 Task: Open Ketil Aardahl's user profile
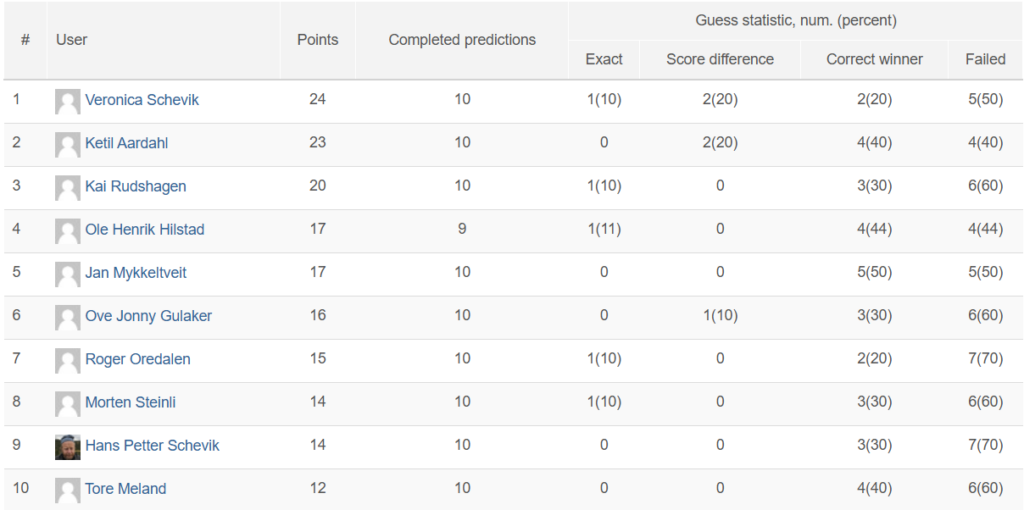126,143
